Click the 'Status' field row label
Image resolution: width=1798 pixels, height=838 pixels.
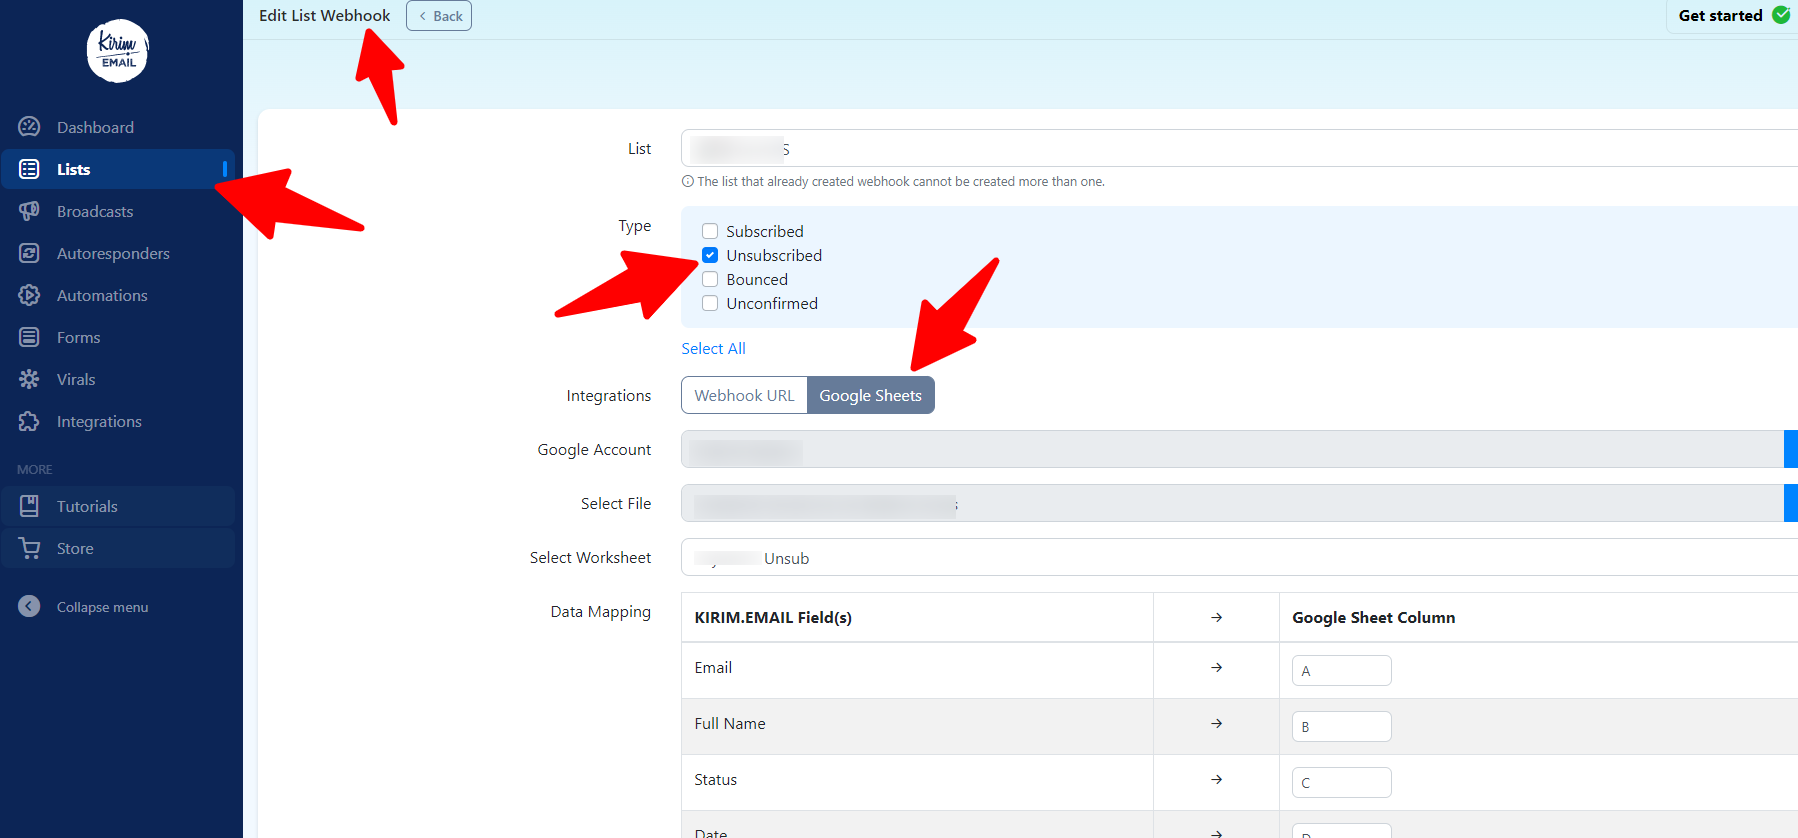(715, 779)
